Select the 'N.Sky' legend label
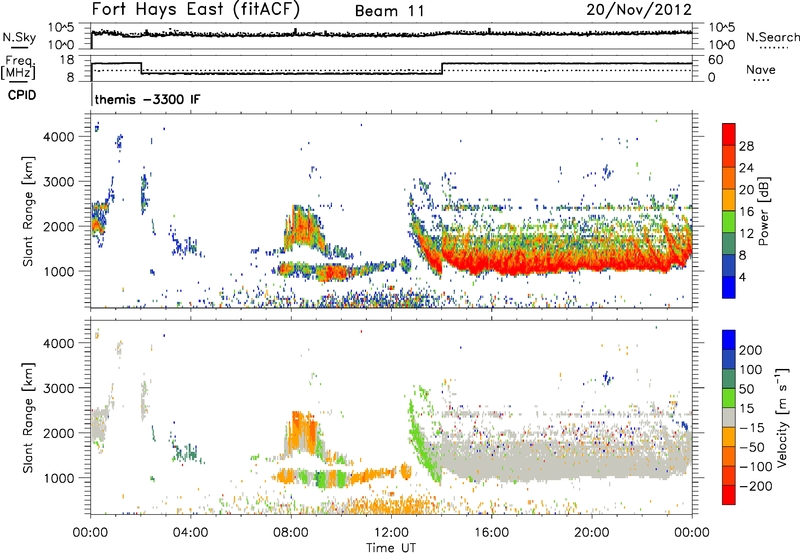800x554 pixels. coord(19,37)
